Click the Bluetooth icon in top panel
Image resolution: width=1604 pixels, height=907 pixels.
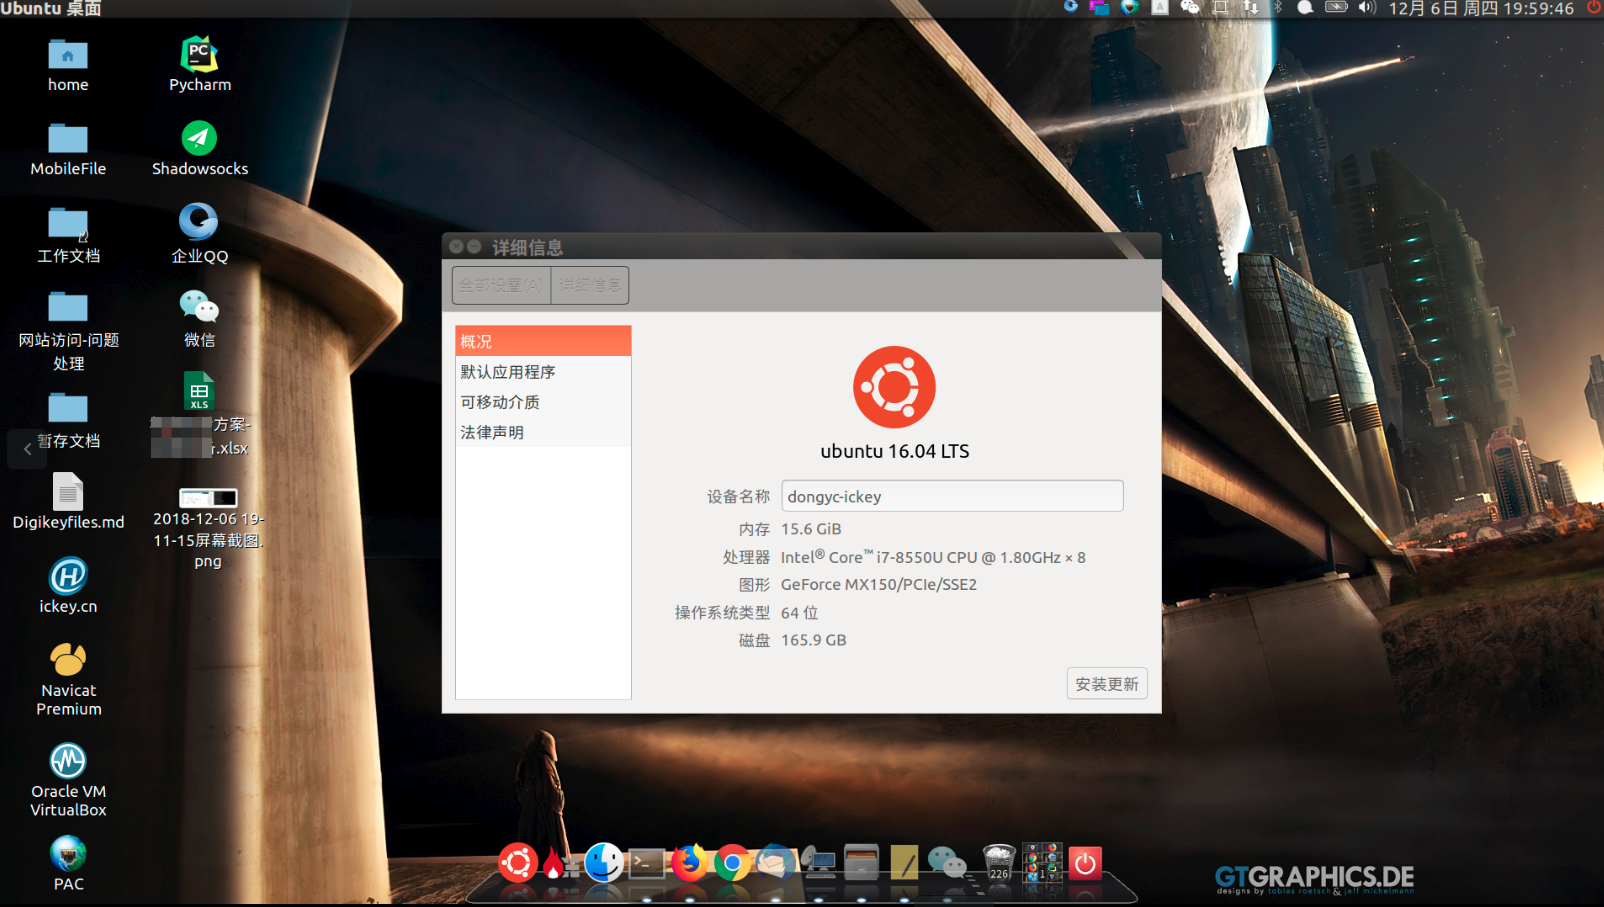[1277, 8]
